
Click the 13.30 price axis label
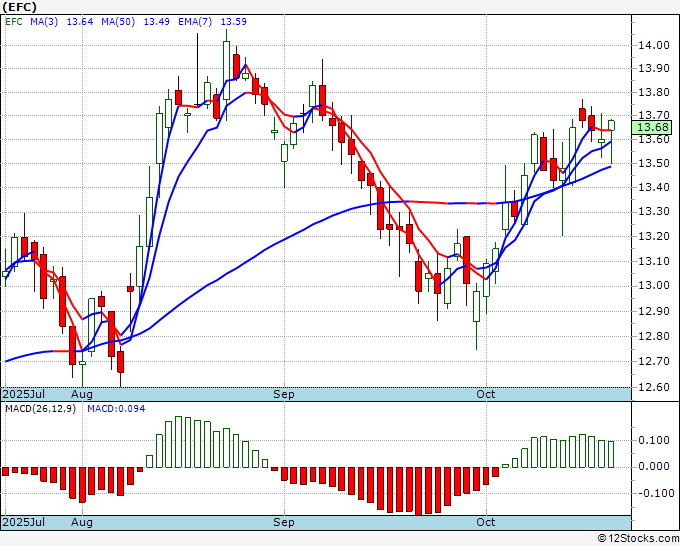[654, 212]
